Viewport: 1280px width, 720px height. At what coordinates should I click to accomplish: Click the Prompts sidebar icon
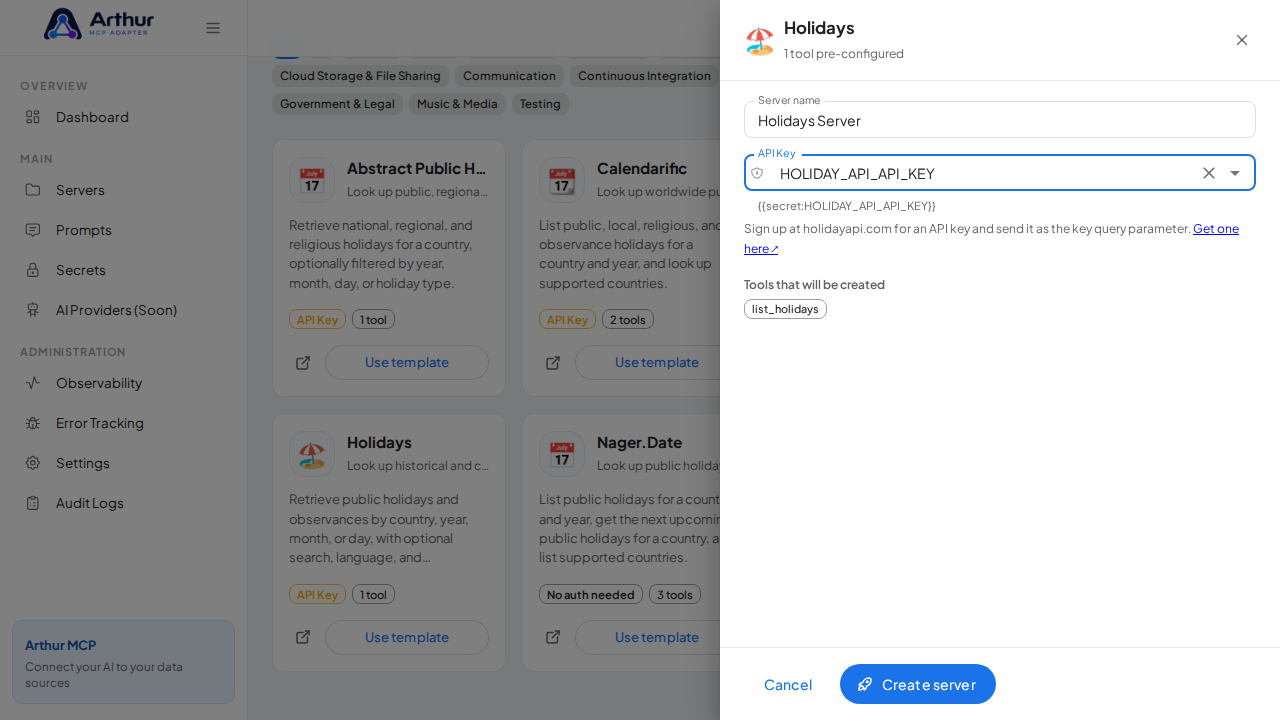(x=33, y=230)
